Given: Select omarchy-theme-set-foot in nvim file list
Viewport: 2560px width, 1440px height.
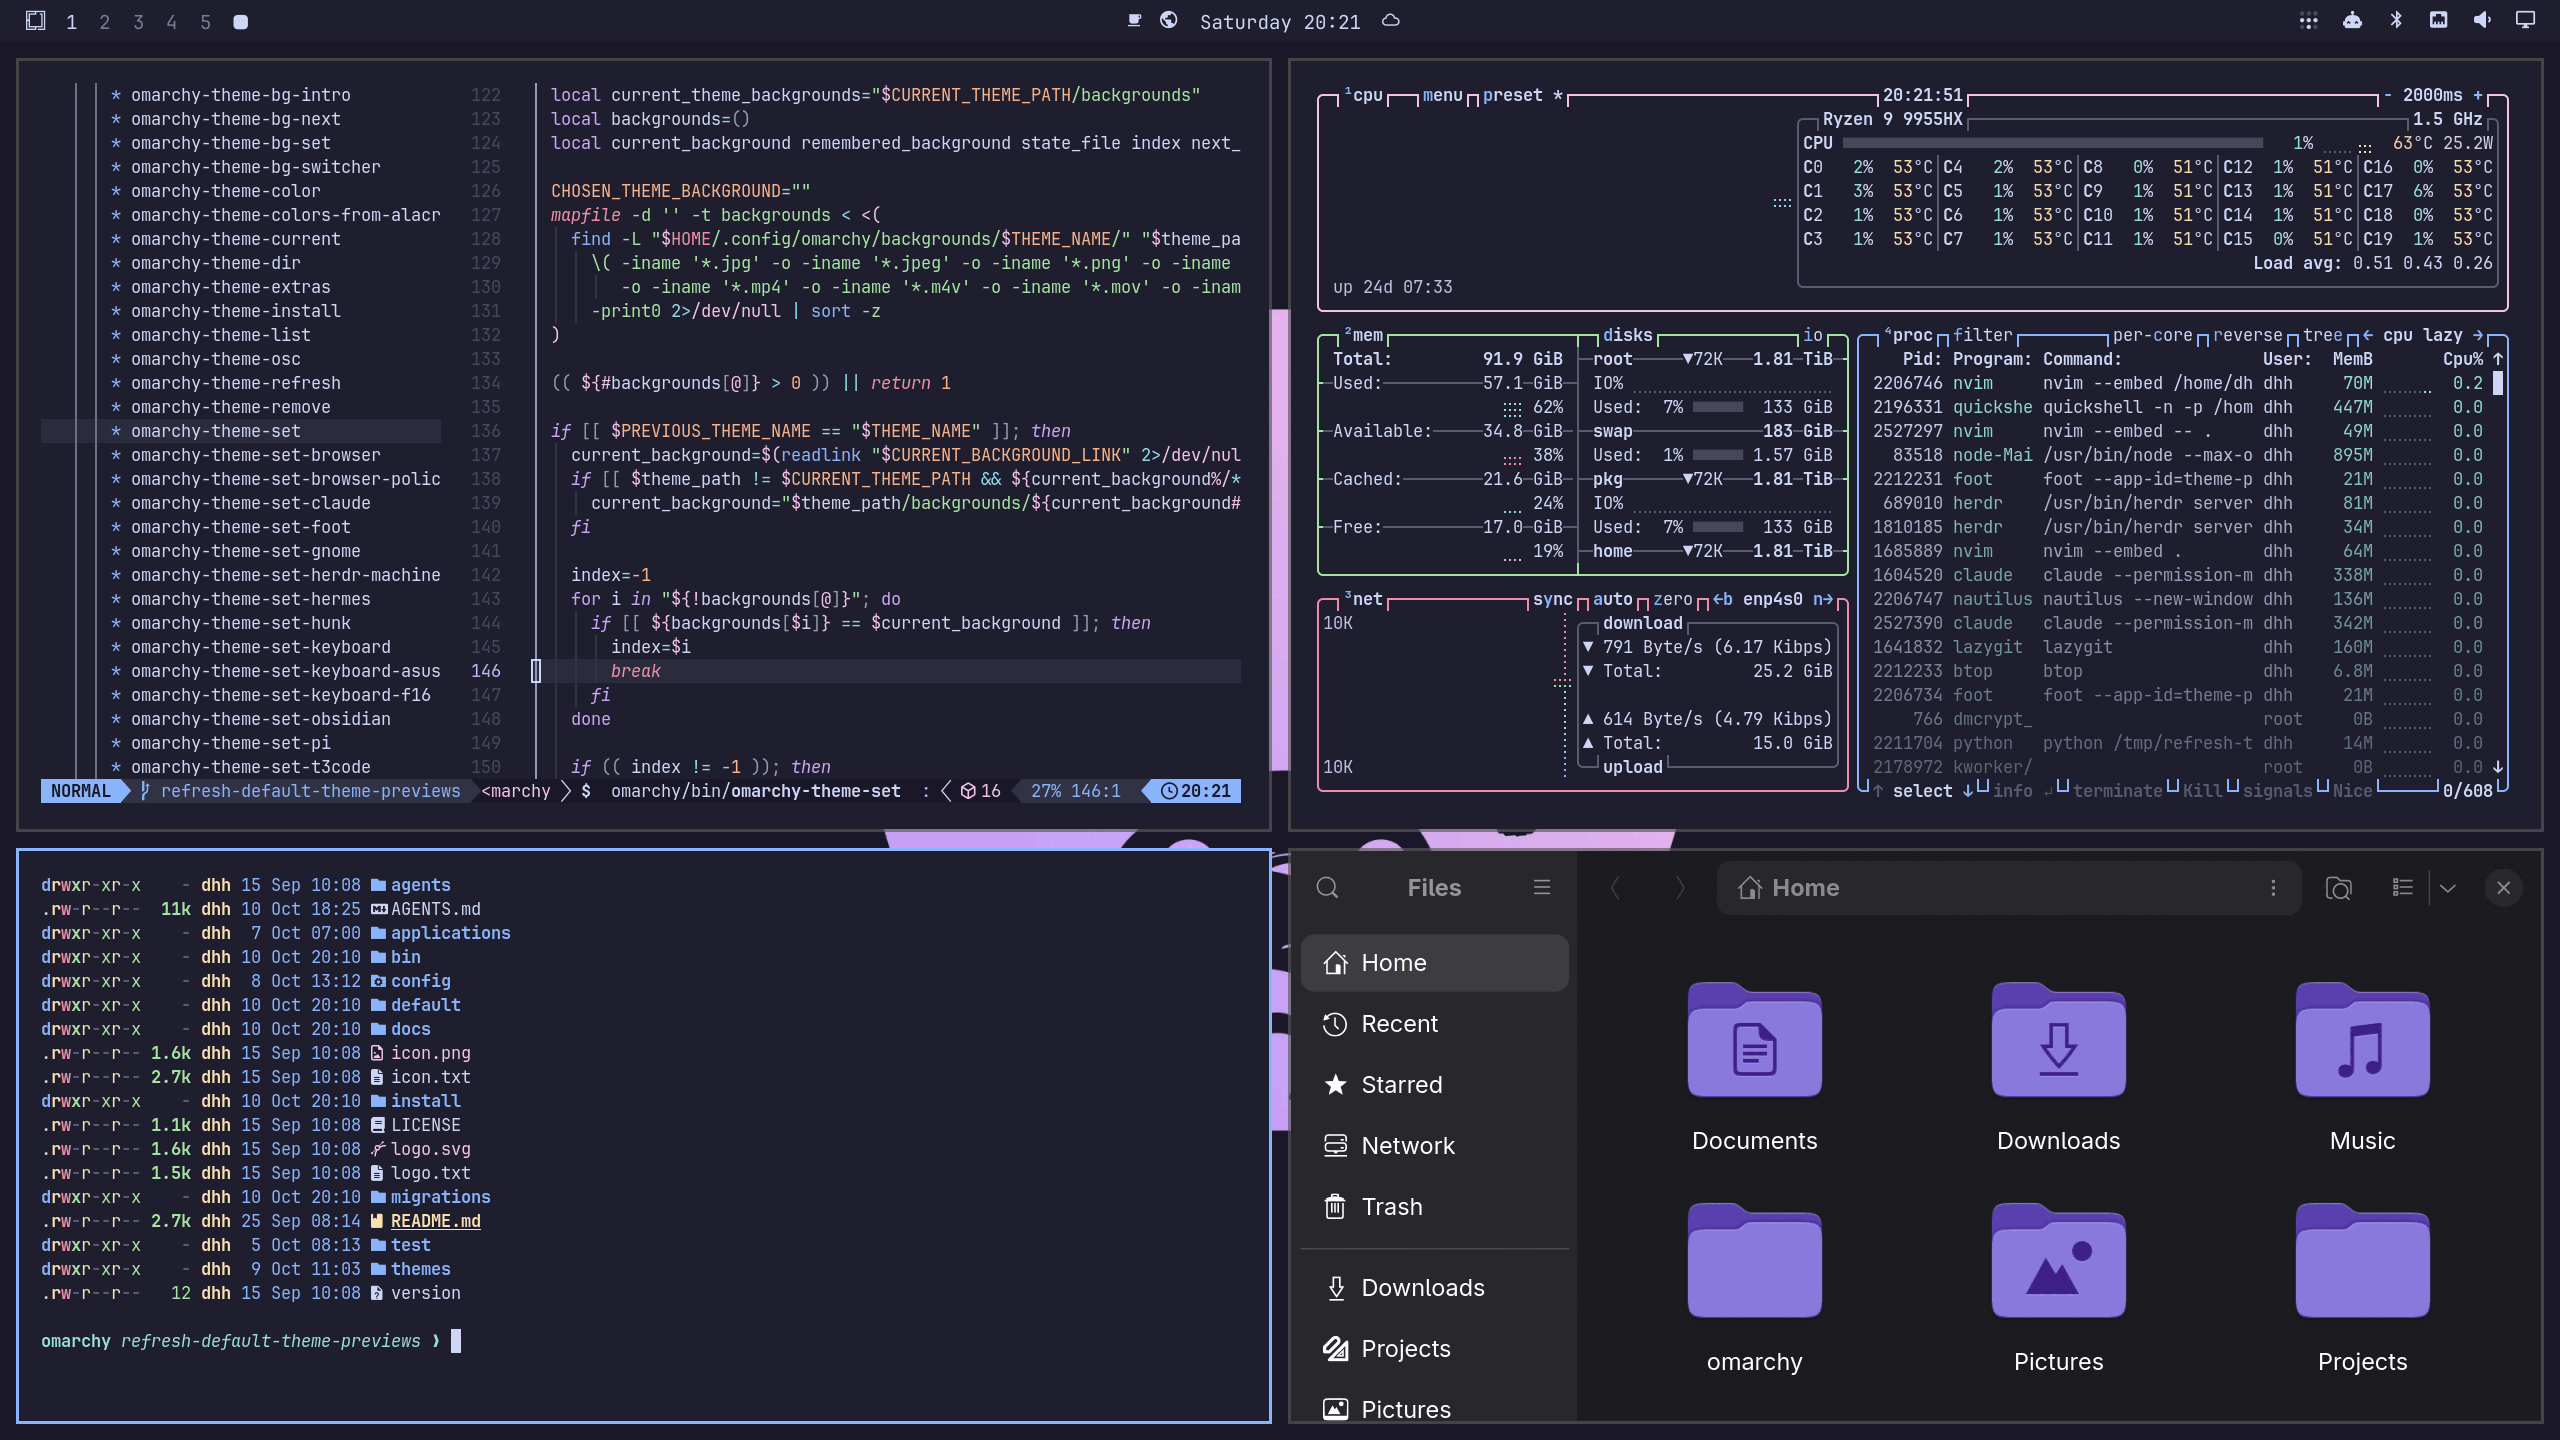Looking at the screenshot, I should click(240, 527).
